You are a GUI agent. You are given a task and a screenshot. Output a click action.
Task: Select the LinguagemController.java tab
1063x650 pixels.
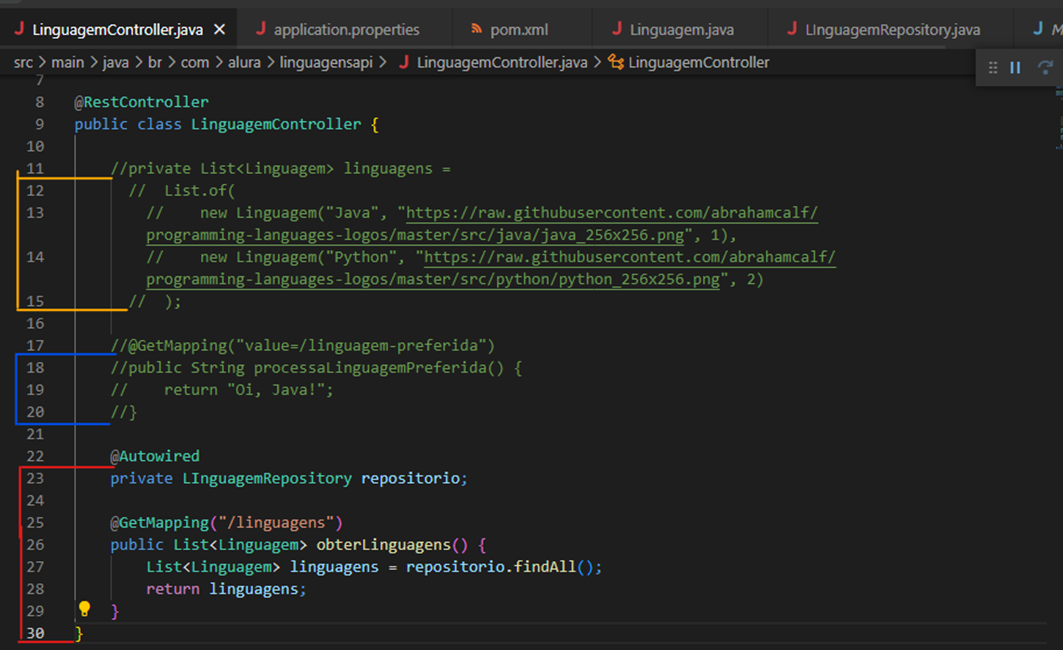[117, 30]
